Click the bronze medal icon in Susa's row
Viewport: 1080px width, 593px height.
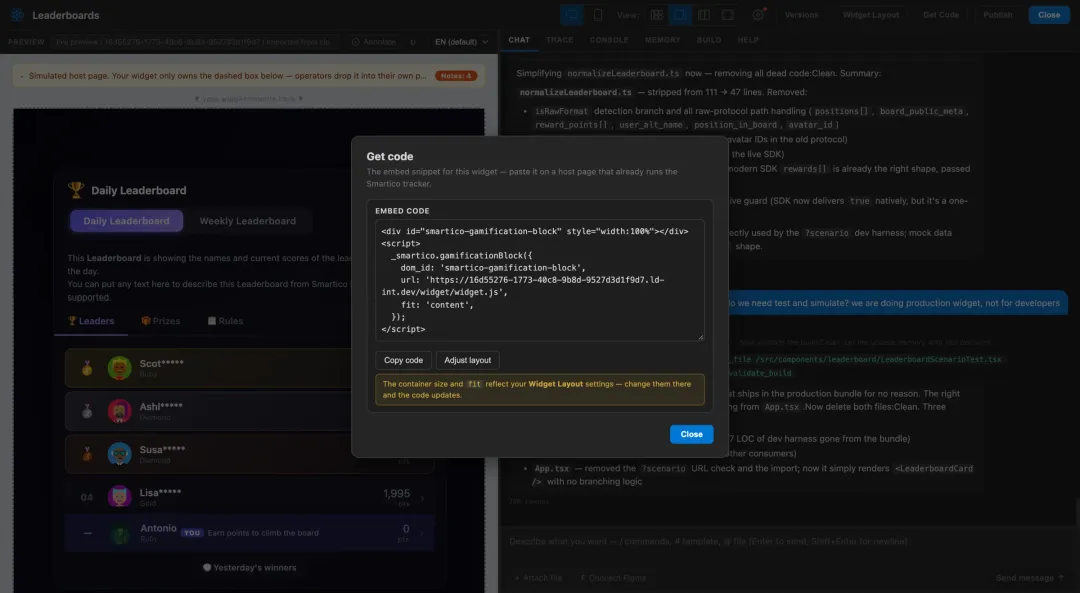87,454
